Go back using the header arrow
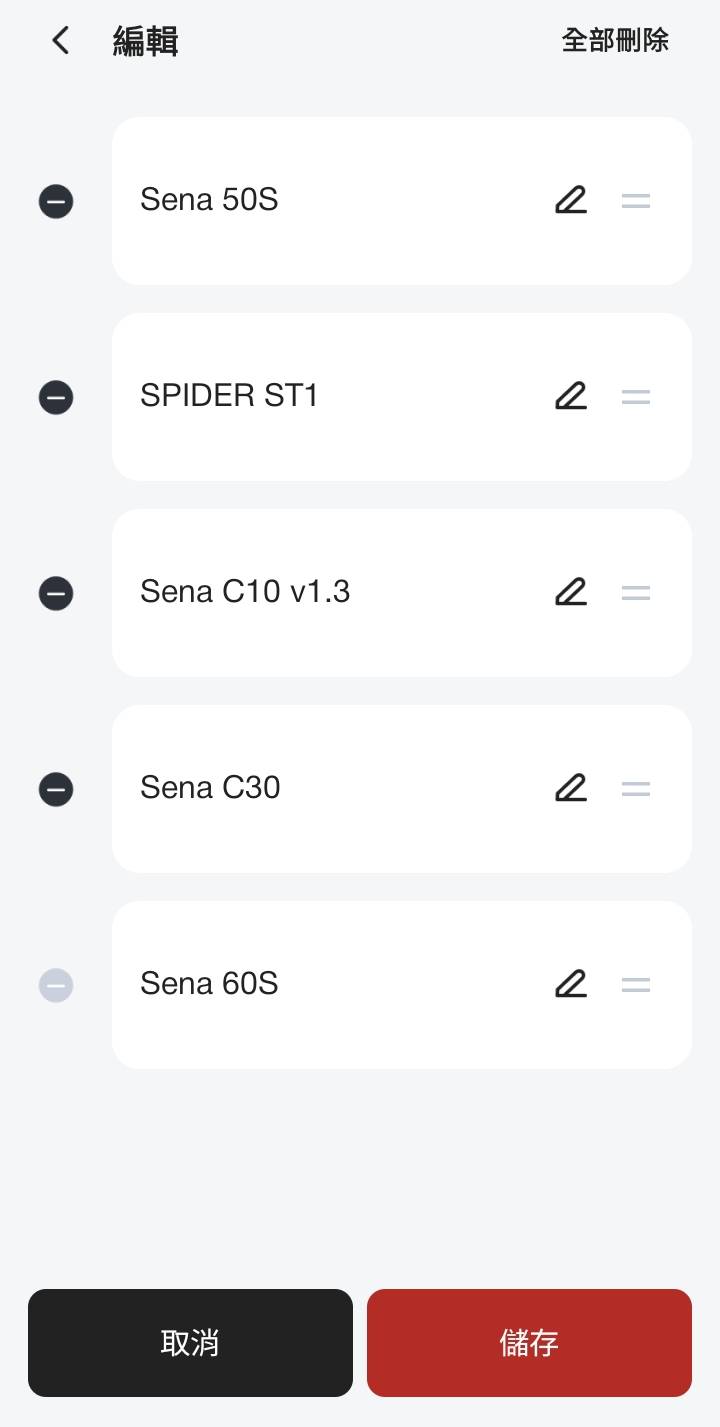 click(61, 41)
